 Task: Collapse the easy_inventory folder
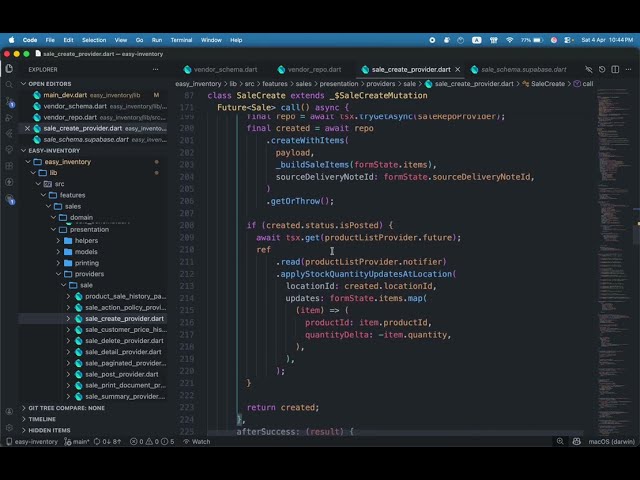(x=28, y=162)
